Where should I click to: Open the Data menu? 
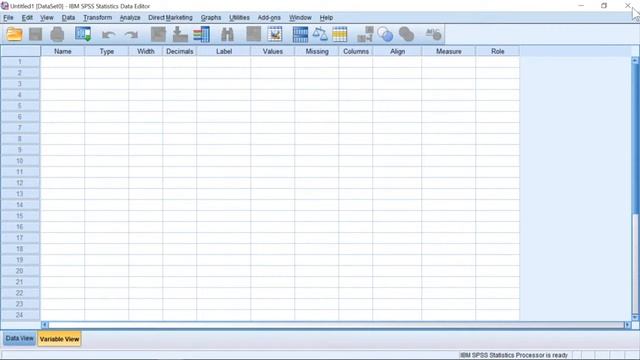69,18
